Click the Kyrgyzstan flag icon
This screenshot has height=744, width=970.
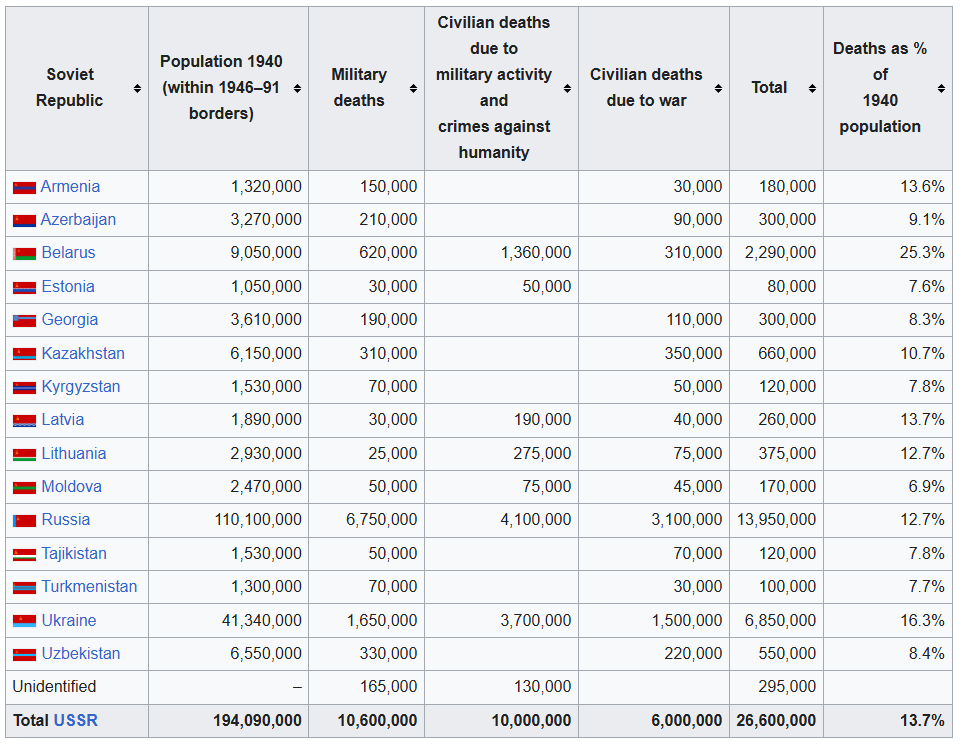click(24, 388)
